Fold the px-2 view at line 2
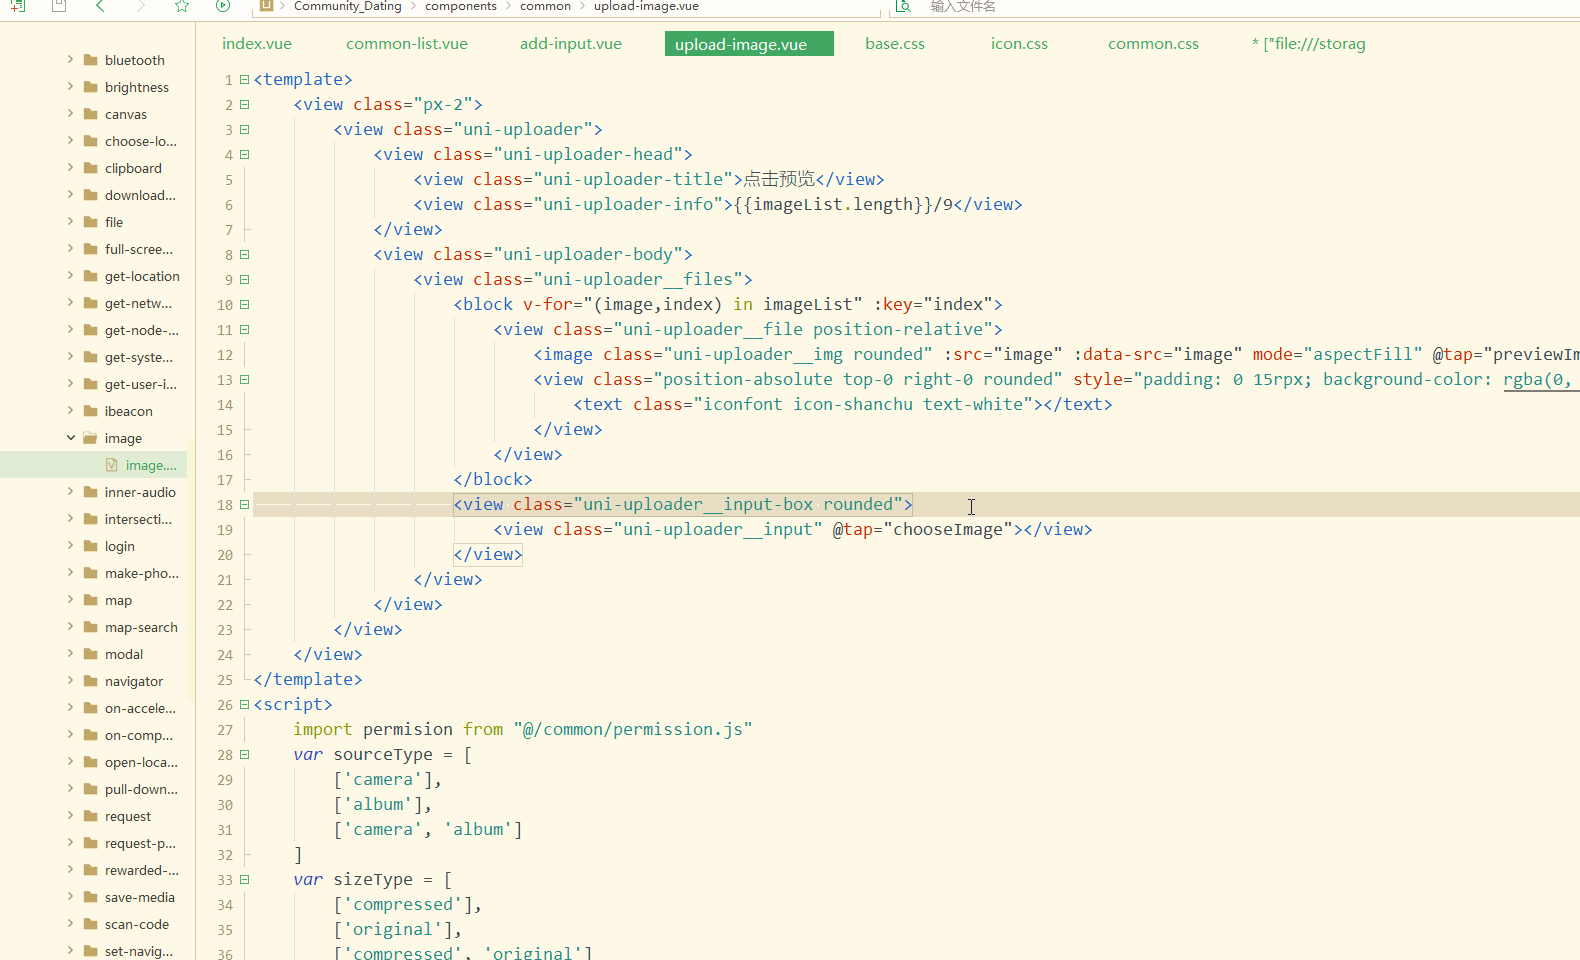 244,104
